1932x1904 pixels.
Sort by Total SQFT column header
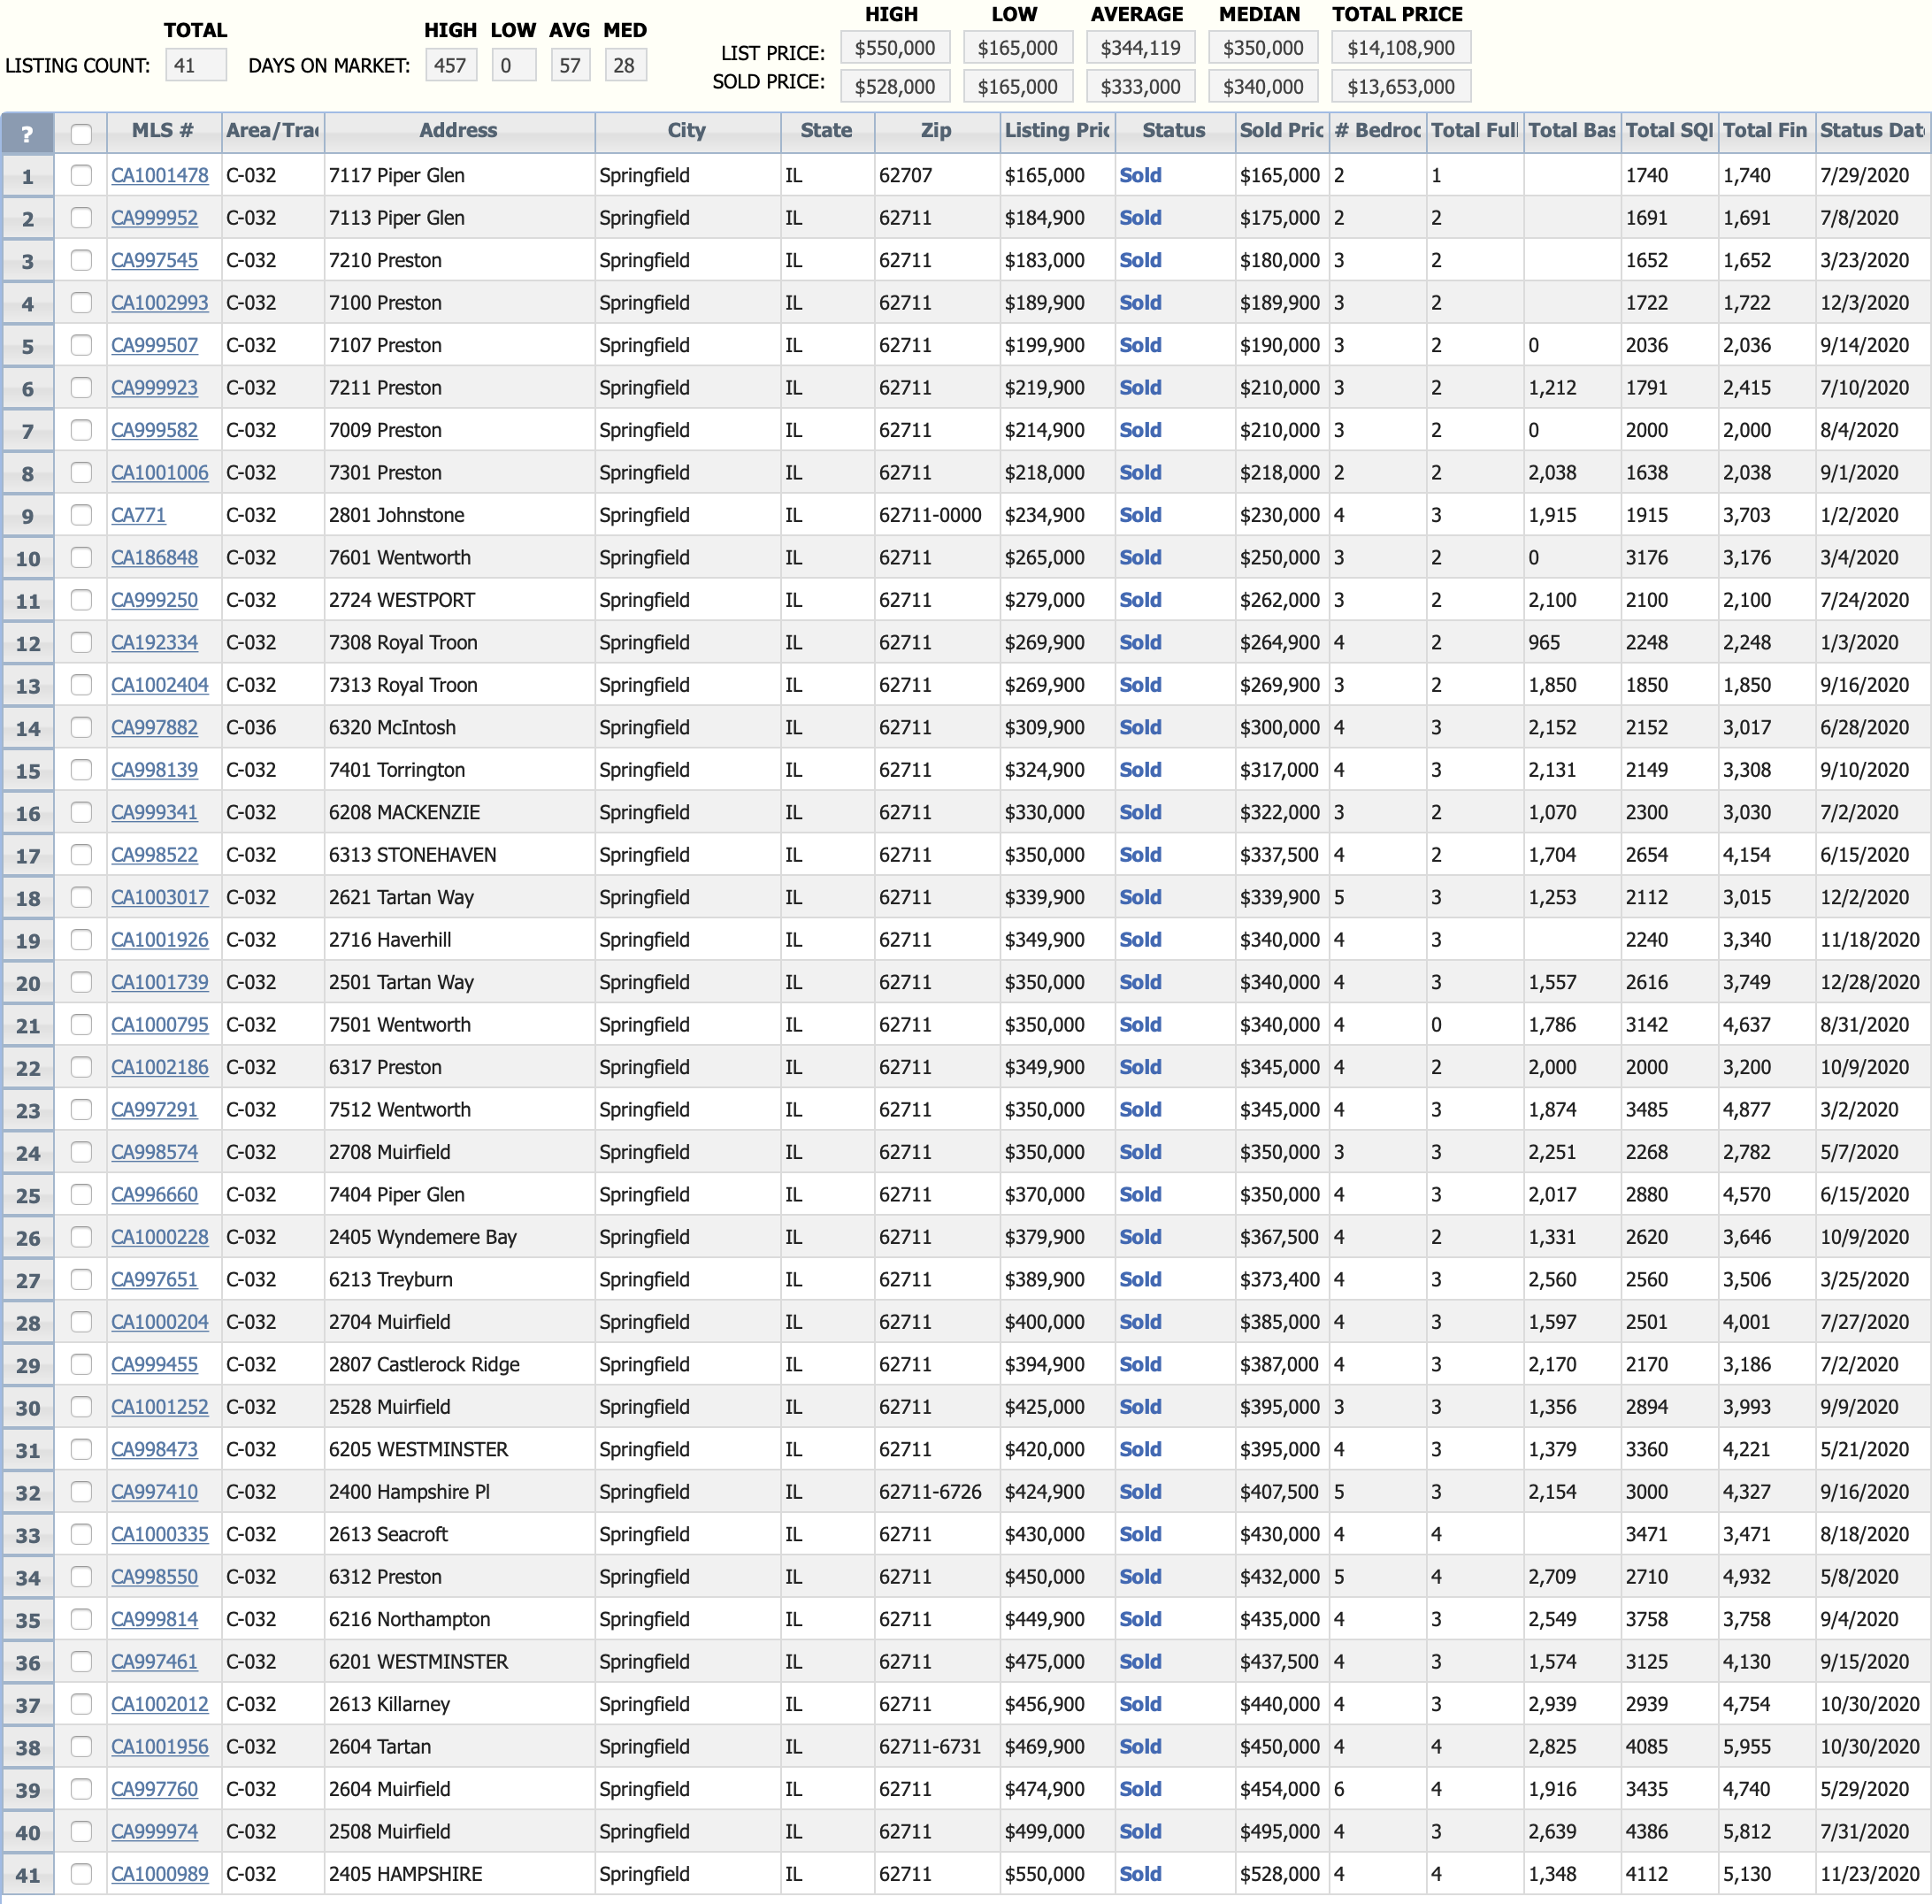point(1669,131)
